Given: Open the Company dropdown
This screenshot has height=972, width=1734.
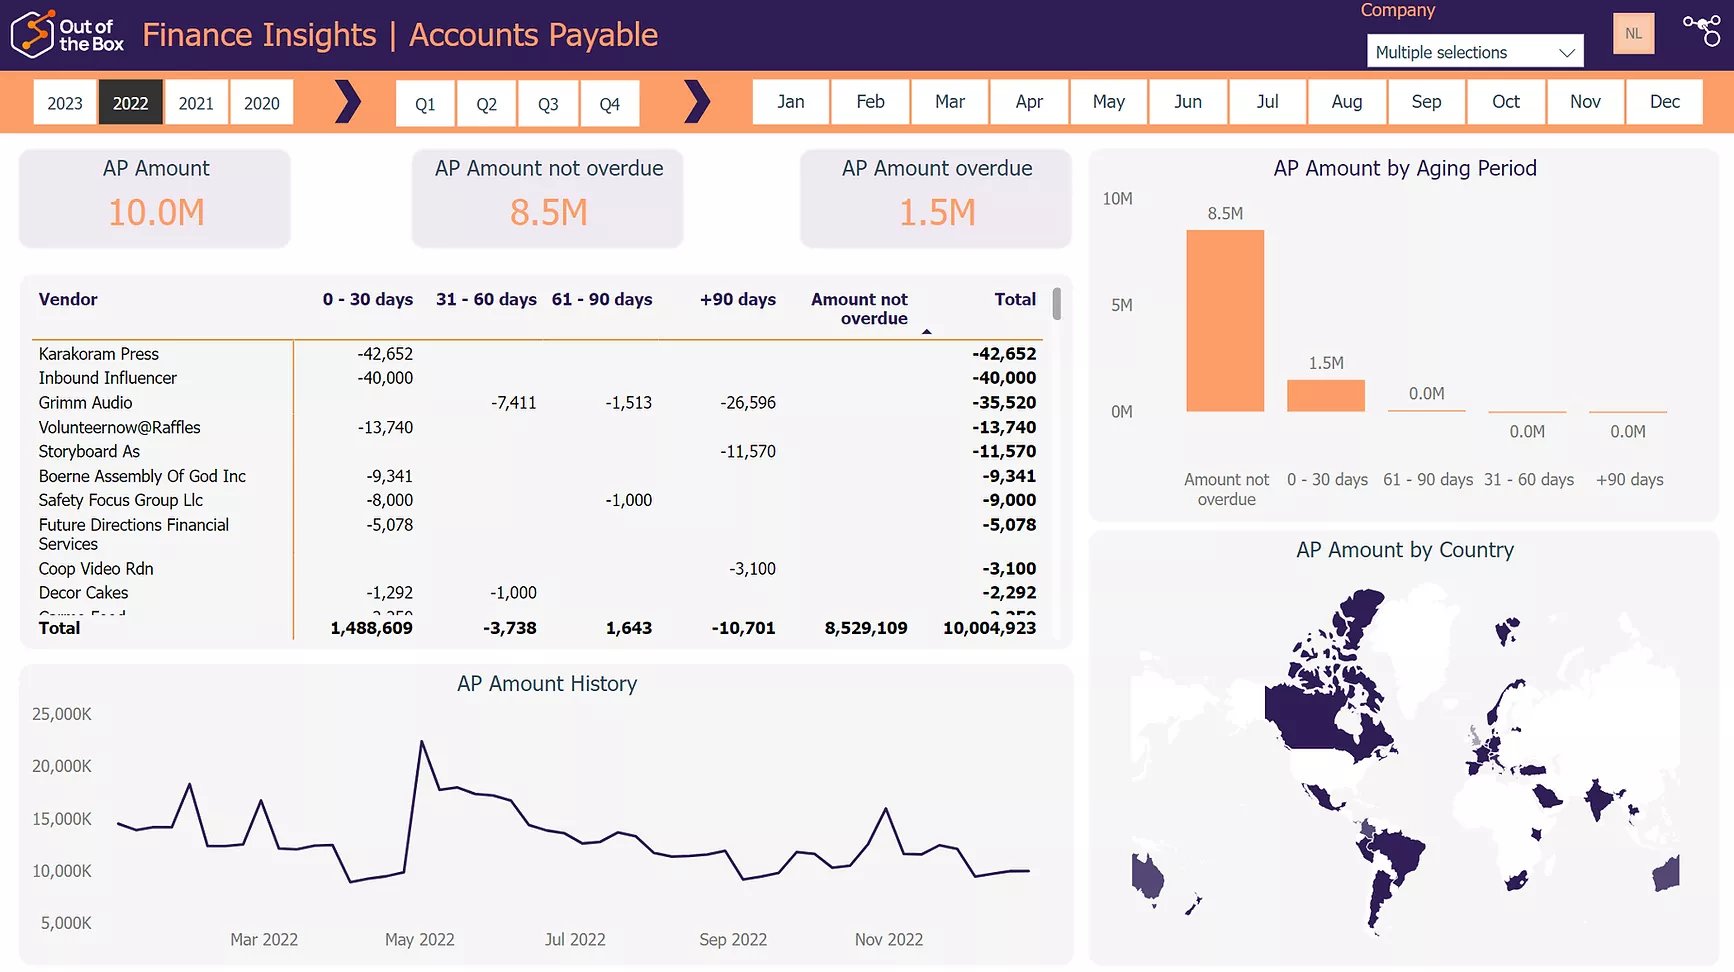Looking at the screenshot, I should 1473,52.
